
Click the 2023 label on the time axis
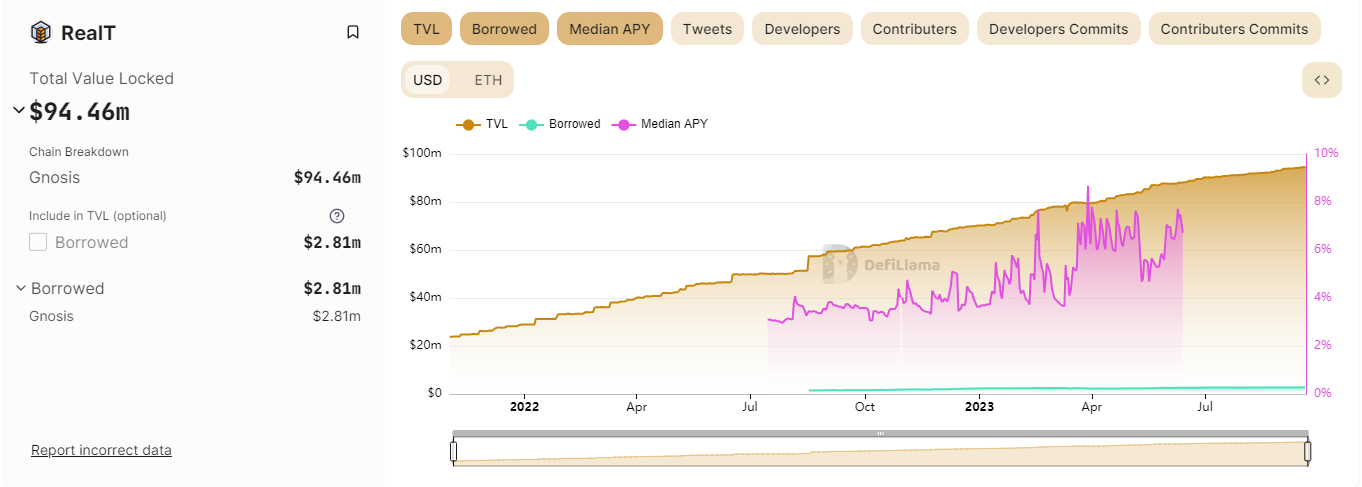(979, 407)
